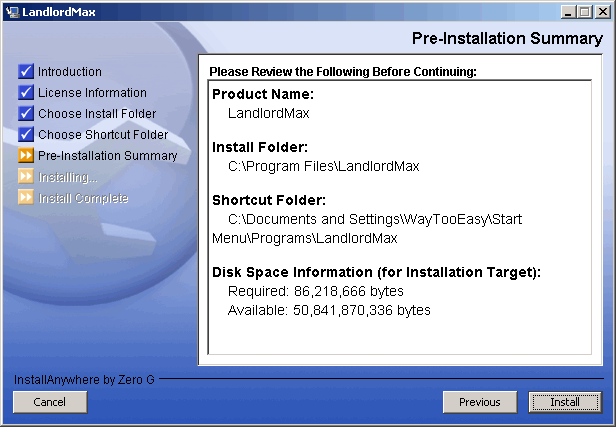
Task: Select the License Information step label
Action: [92, 93]
